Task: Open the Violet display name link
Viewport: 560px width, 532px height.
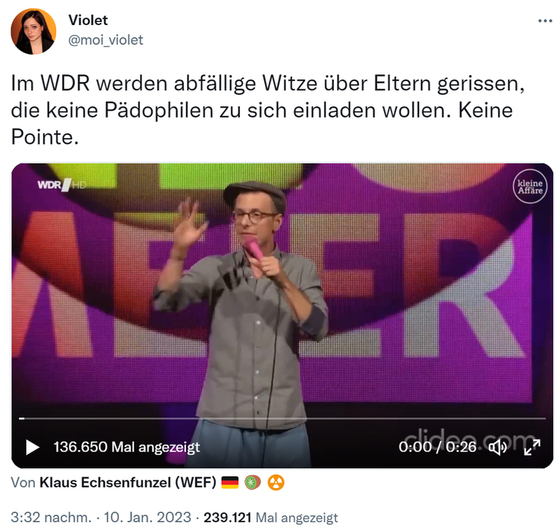Action: pos(88,20)
